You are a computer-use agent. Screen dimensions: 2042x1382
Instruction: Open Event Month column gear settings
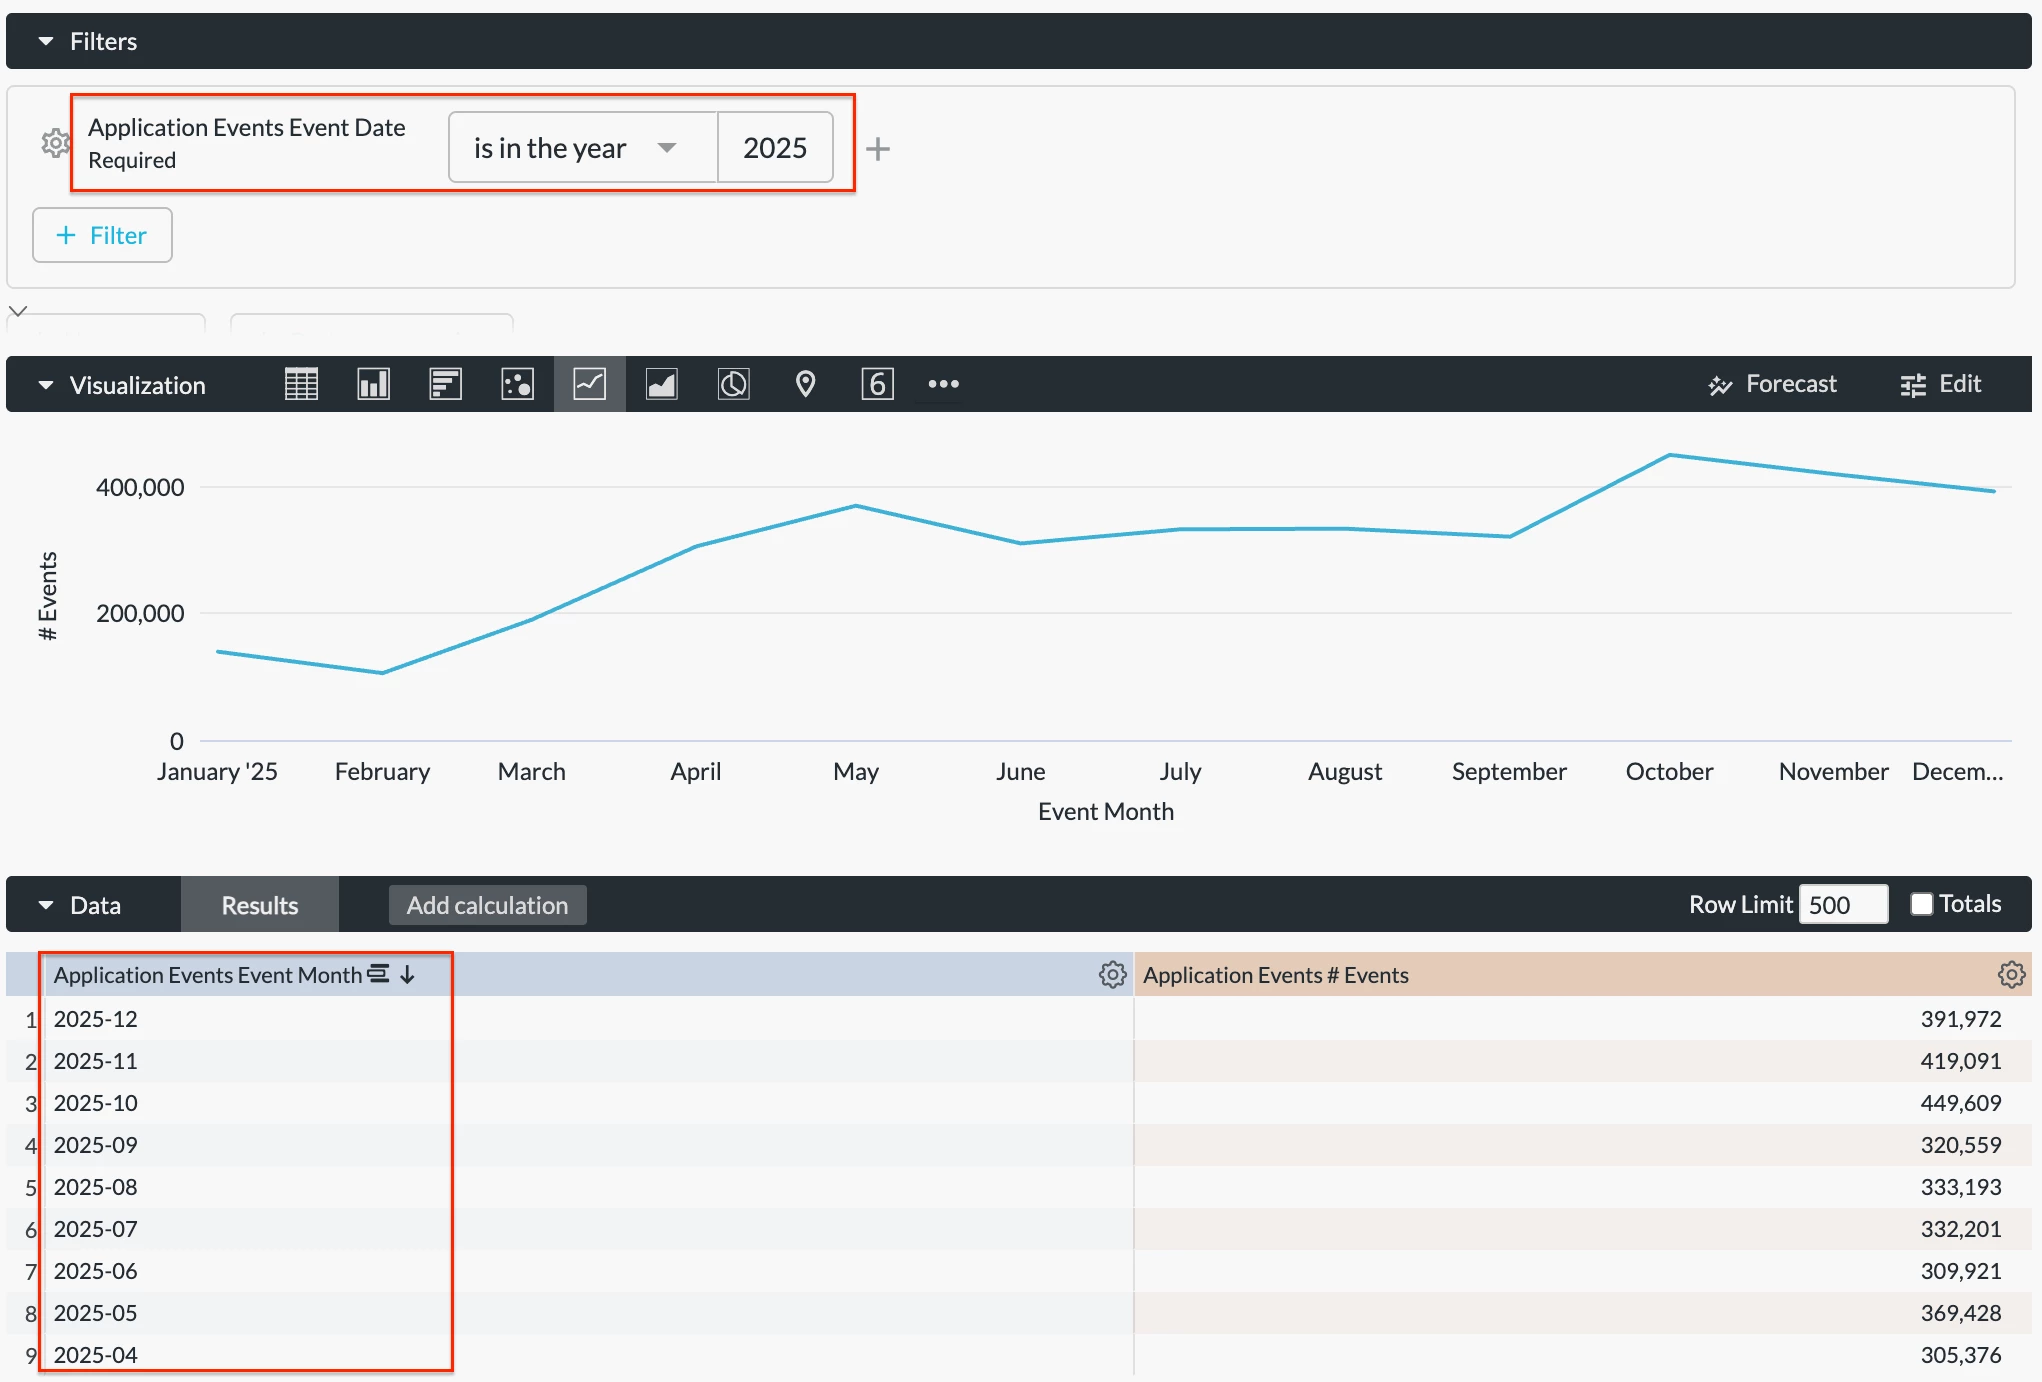click(x=1112, y=975)
